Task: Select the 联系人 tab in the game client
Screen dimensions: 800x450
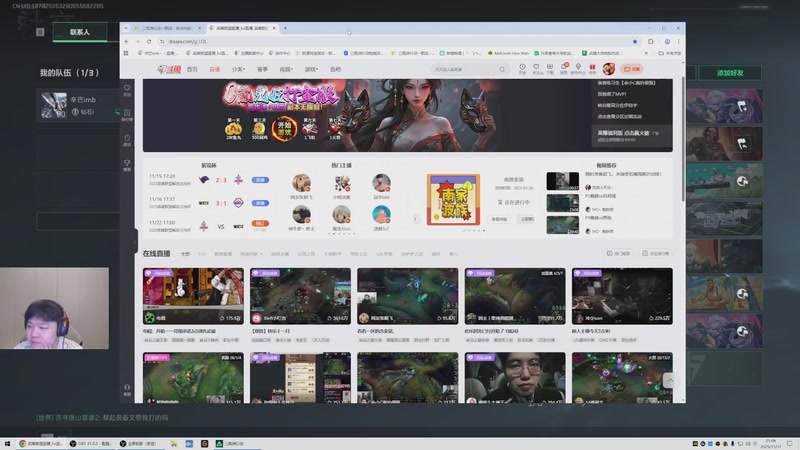Action: [80, 32]
